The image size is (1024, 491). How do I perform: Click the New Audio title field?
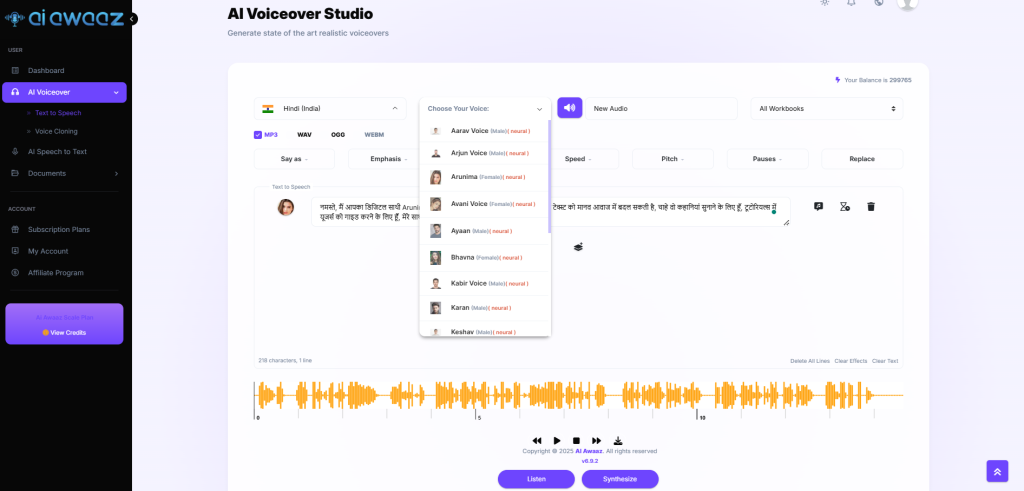click(661, 108)
